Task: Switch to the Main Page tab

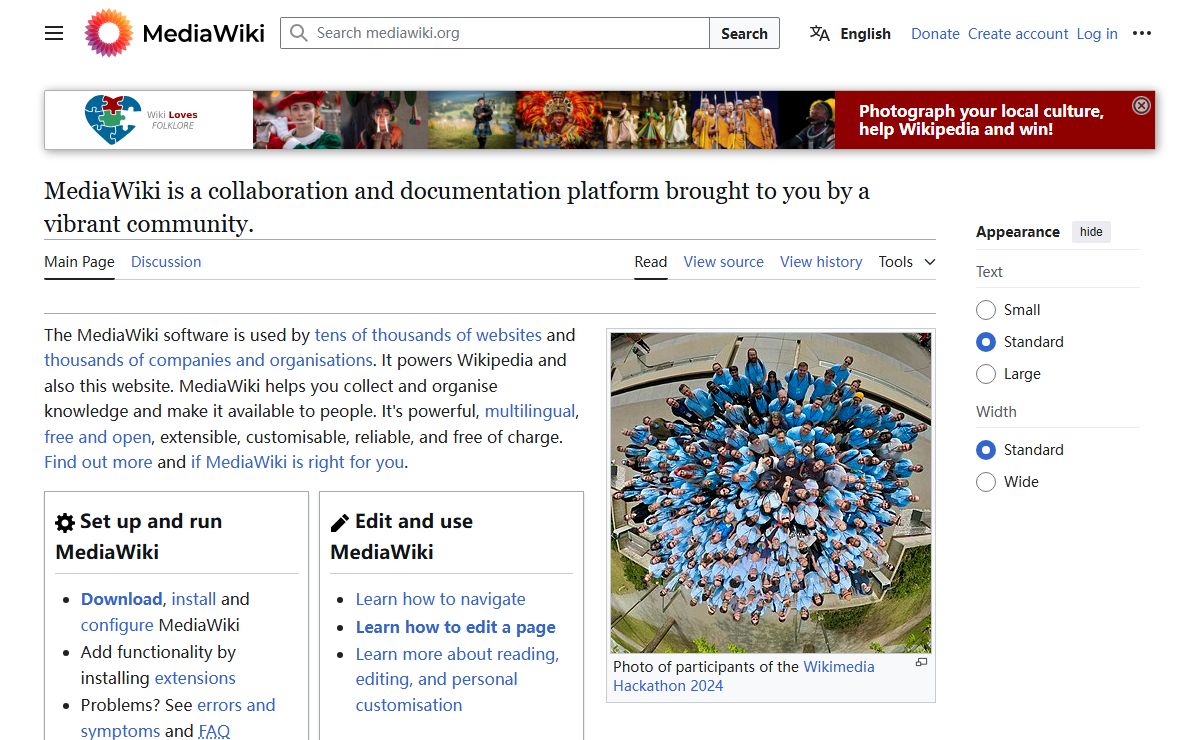Action: pyautogui.click(x=79, y=262)
